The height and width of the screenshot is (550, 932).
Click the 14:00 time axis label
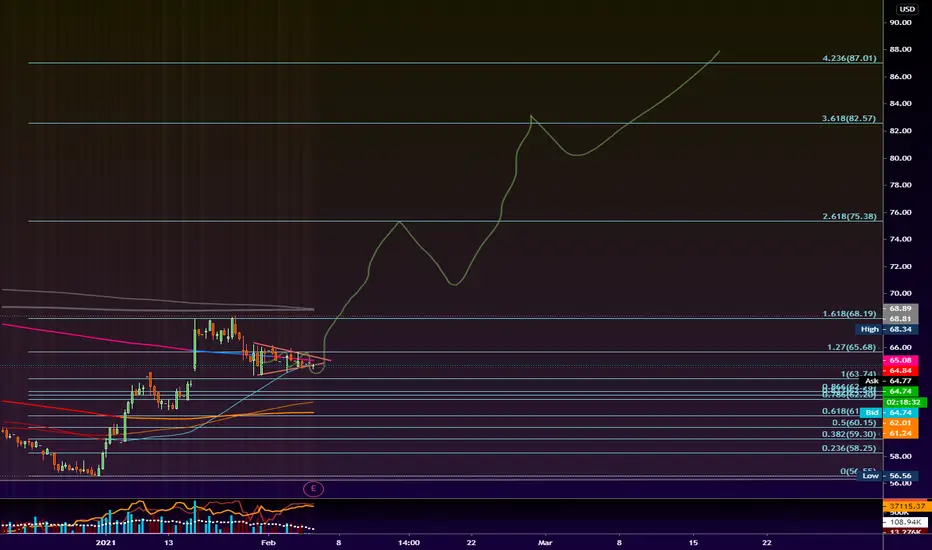[409, 542]
